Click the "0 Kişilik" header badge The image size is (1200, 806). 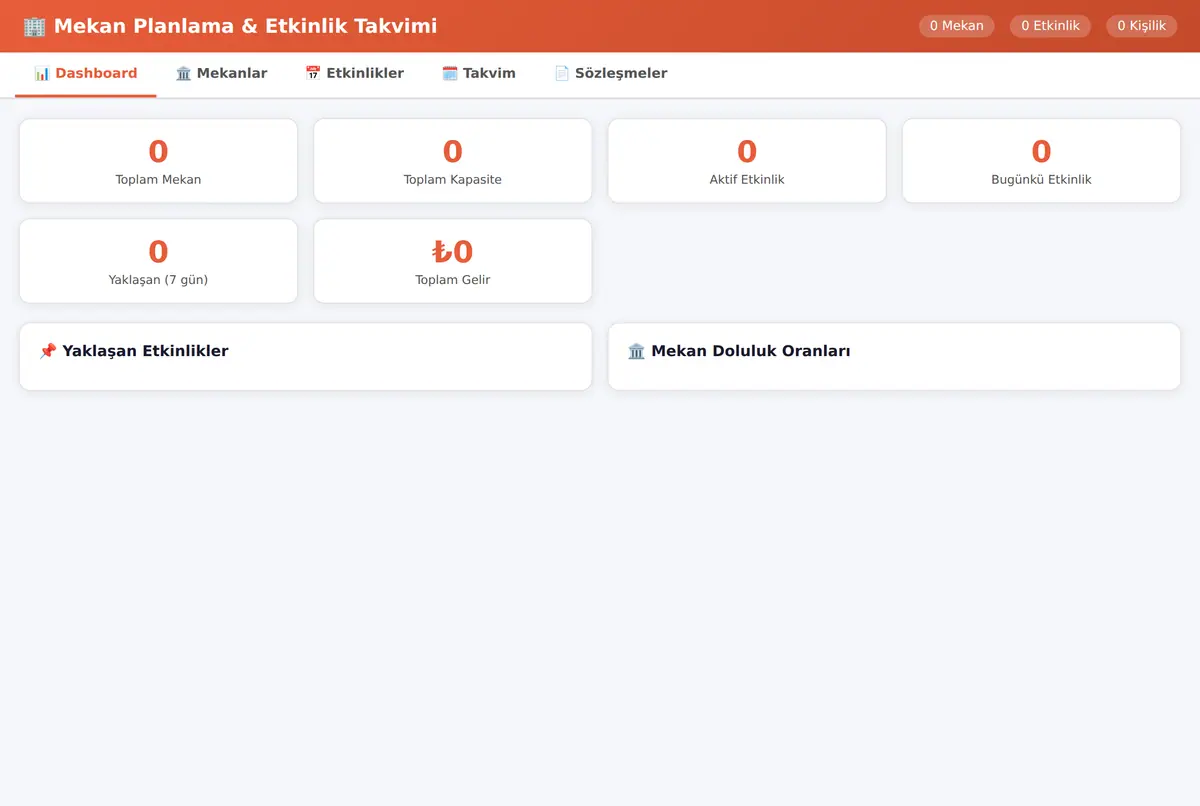tap(1142, 26)
